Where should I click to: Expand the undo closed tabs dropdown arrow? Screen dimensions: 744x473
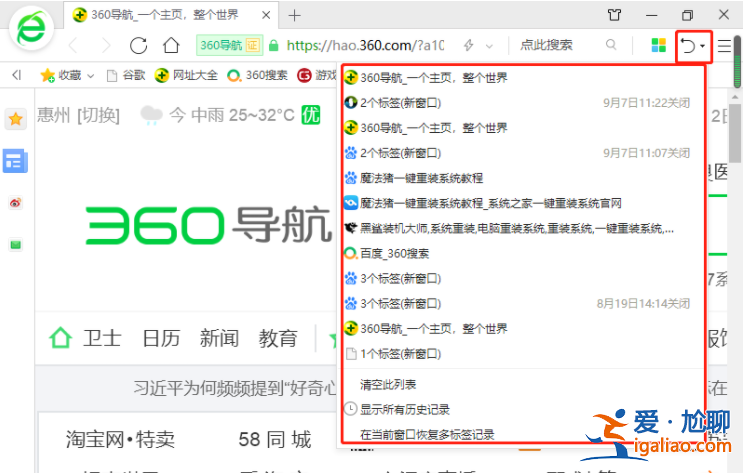703,46
